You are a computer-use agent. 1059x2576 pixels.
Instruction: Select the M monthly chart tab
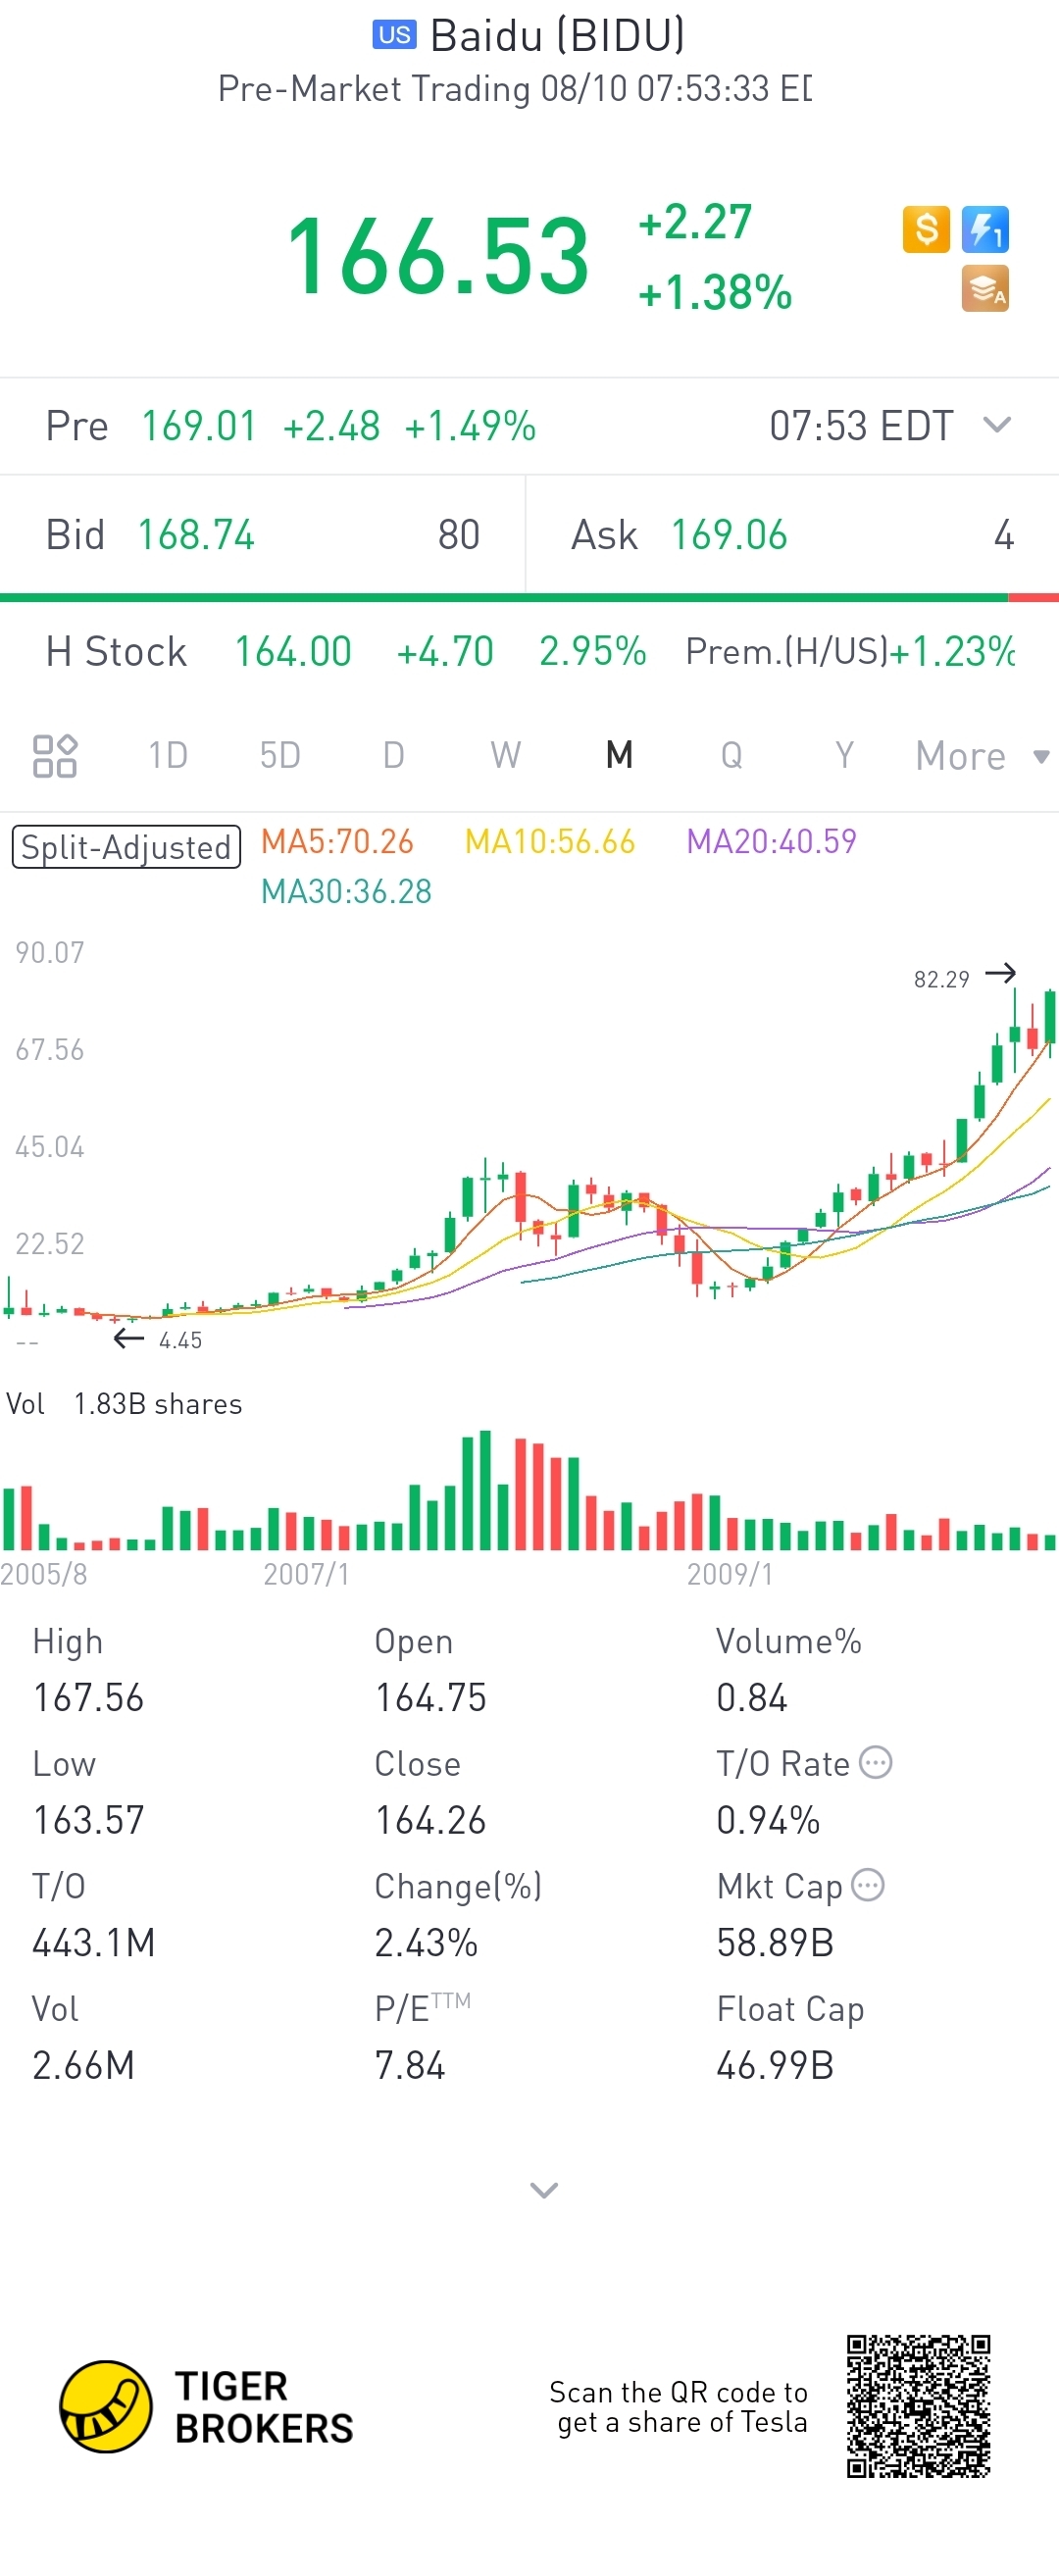coord(619,756)
